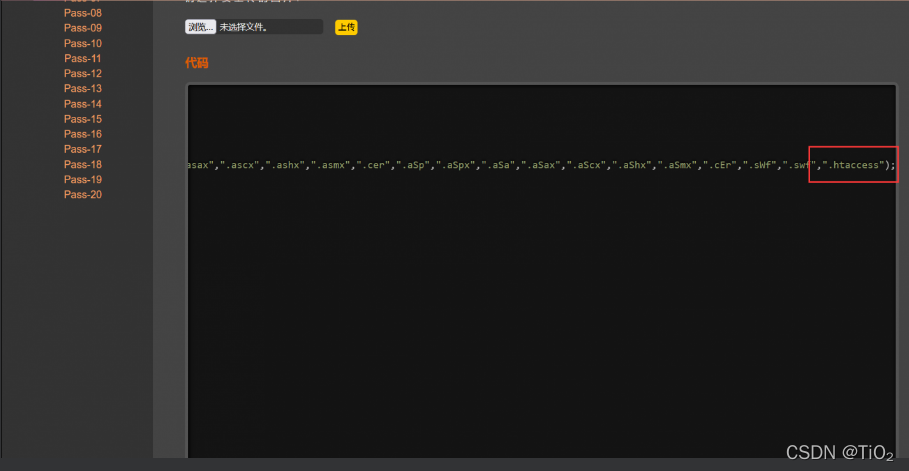Open Pass-18 from the level list
The width and height of the screenshot is (909, 471).
(x=83, y=164)
